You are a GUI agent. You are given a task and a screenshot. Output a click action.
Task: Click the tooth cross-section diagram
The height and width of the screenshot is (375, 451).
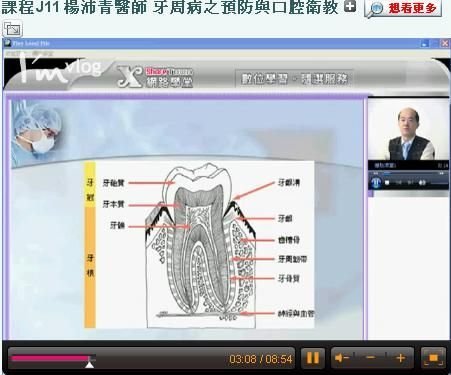tap(201, 245)
